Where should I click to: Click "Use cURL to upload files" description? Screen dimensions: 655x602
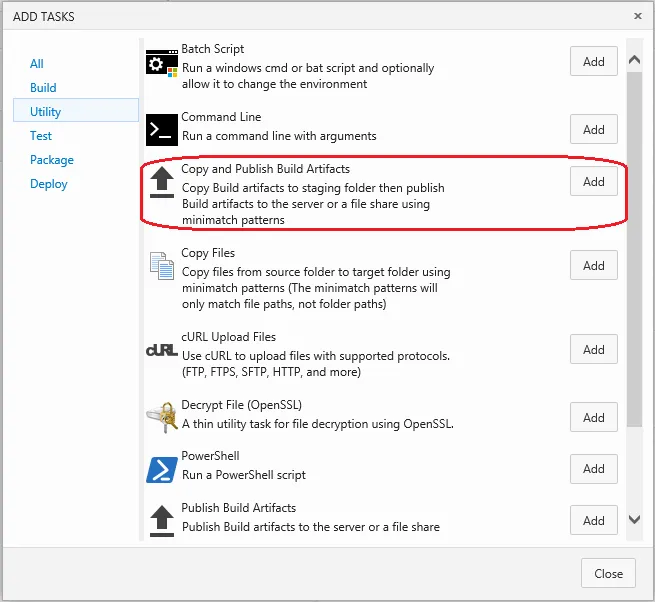point(316,364)
